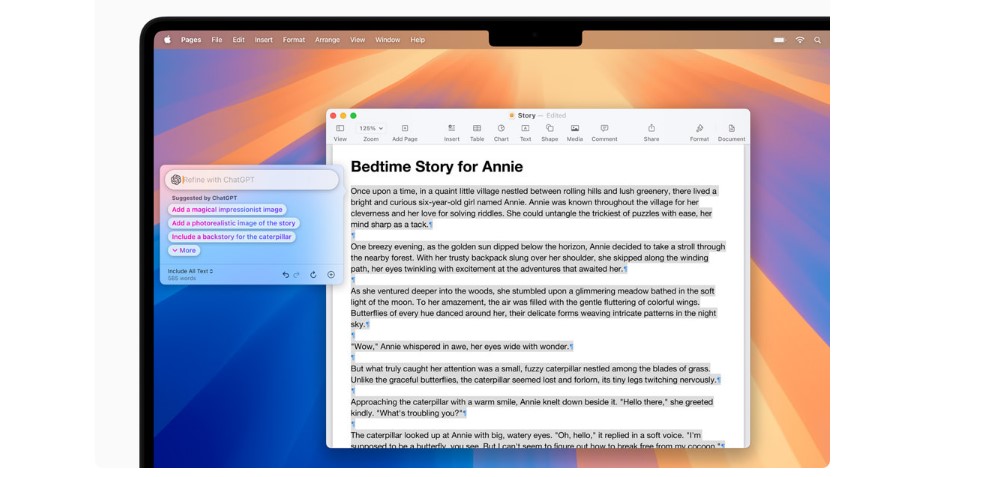Open the View menu in menu bar

[357, 40]
